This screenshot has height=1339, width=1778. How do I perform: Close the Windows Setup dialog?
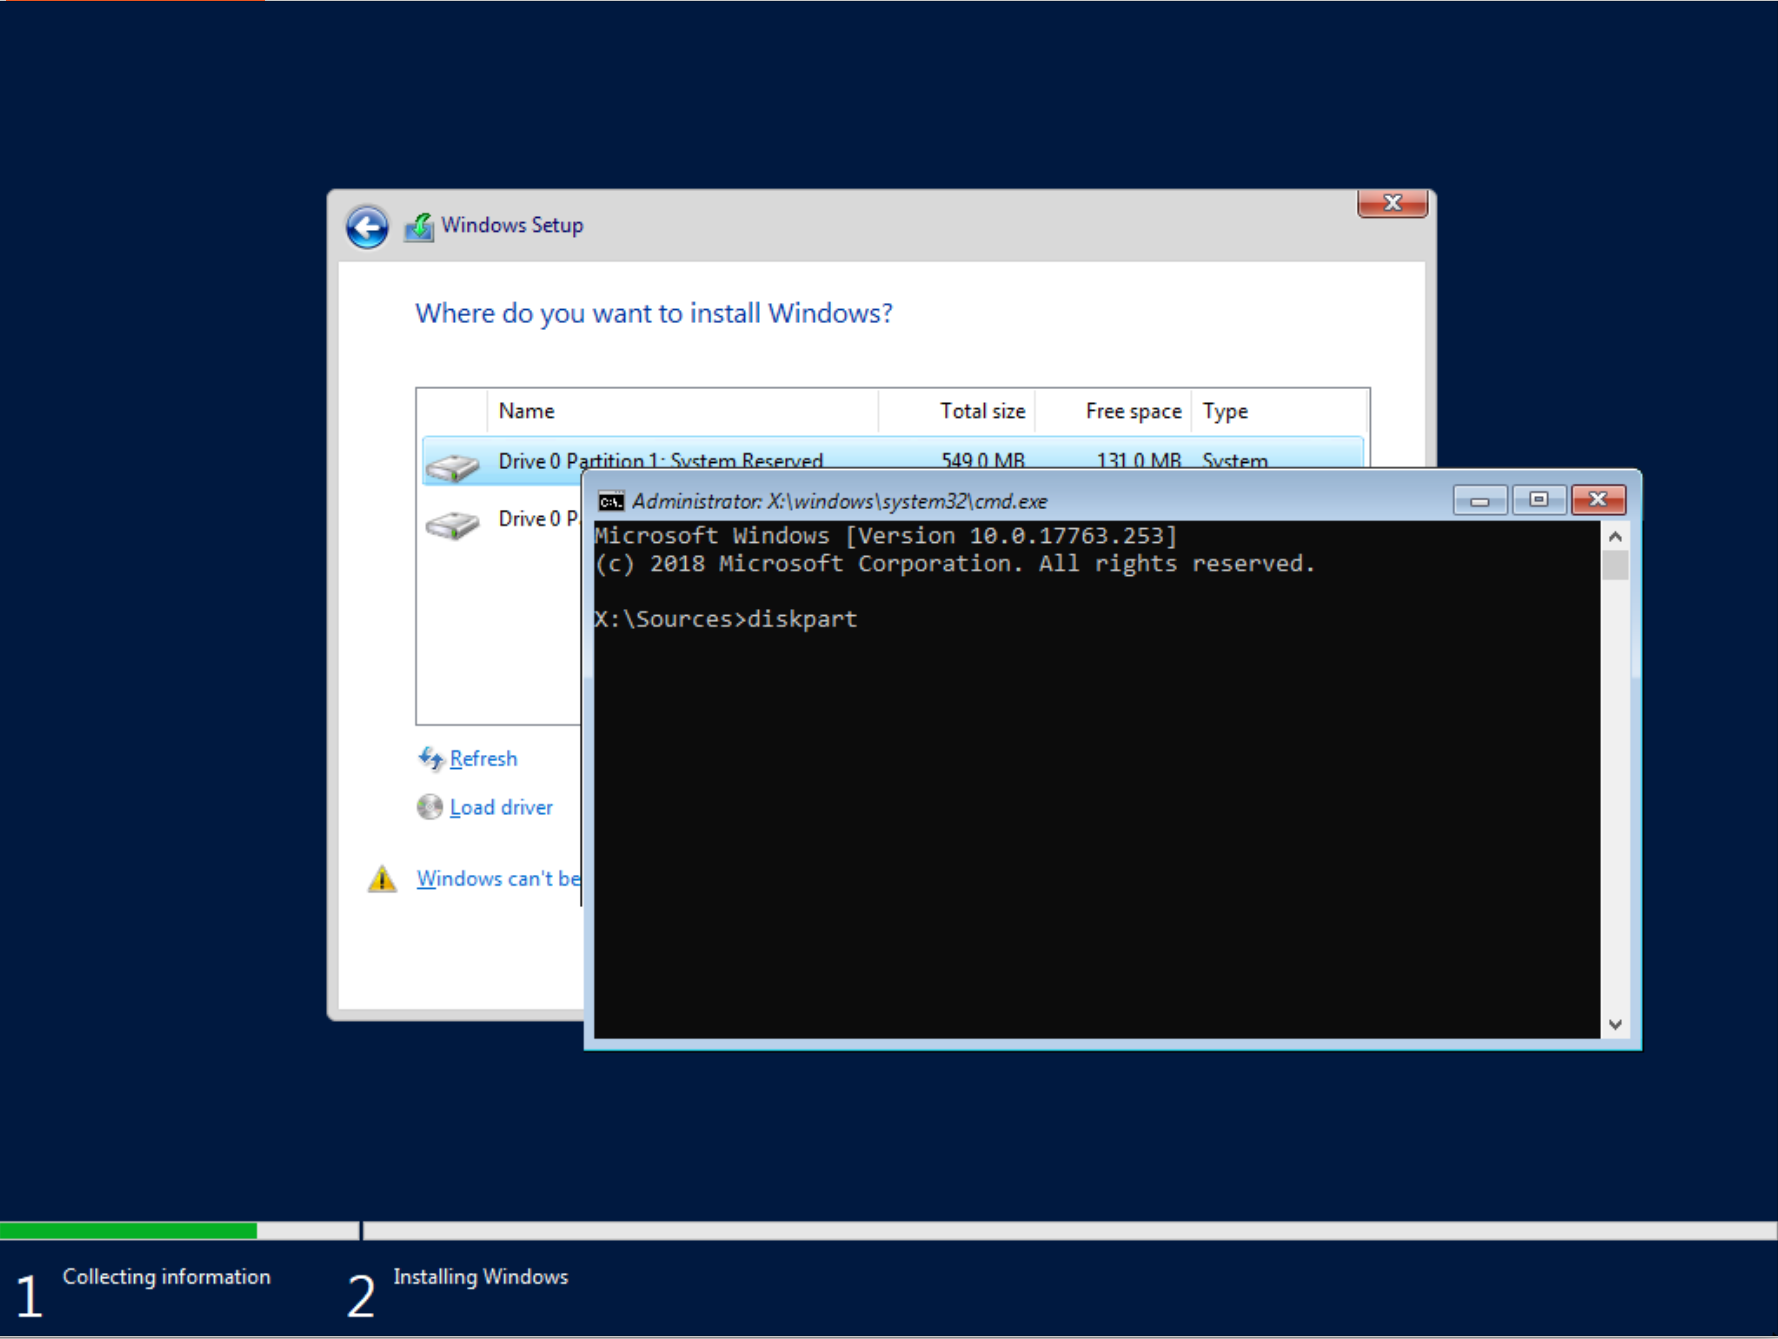[1392, 203]
